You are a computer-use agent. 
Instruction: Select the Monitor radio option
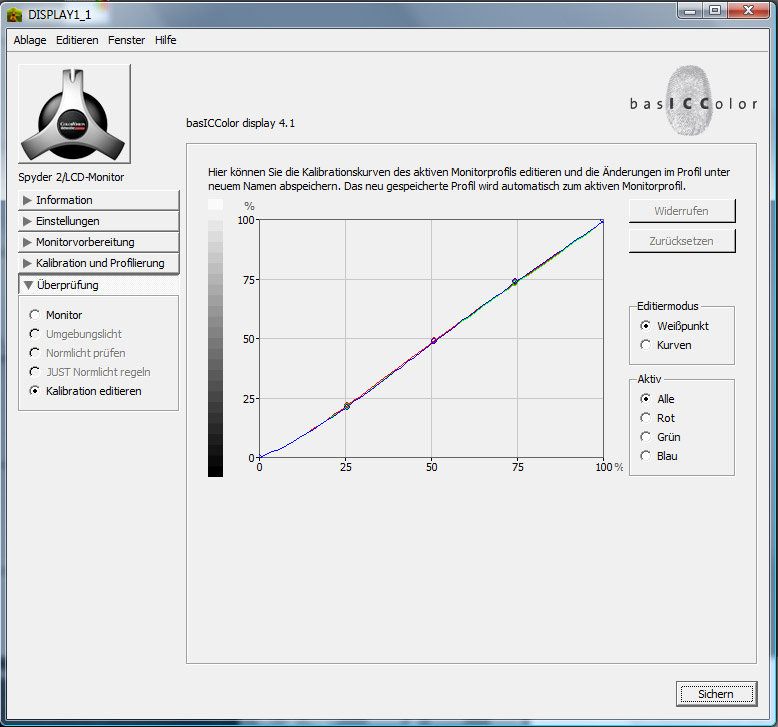coord(36,315)
